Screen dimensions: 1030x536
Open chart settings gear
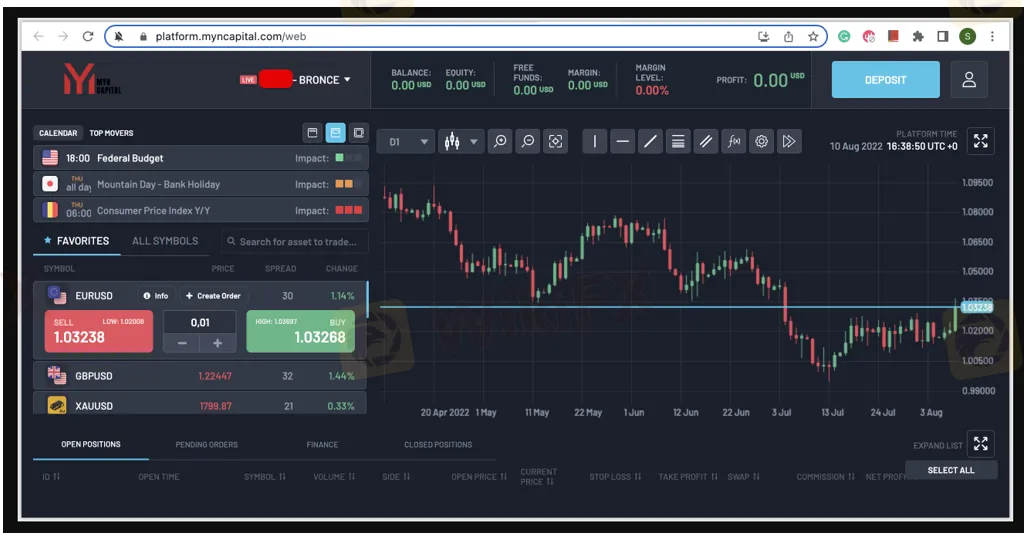click(761, 141)
